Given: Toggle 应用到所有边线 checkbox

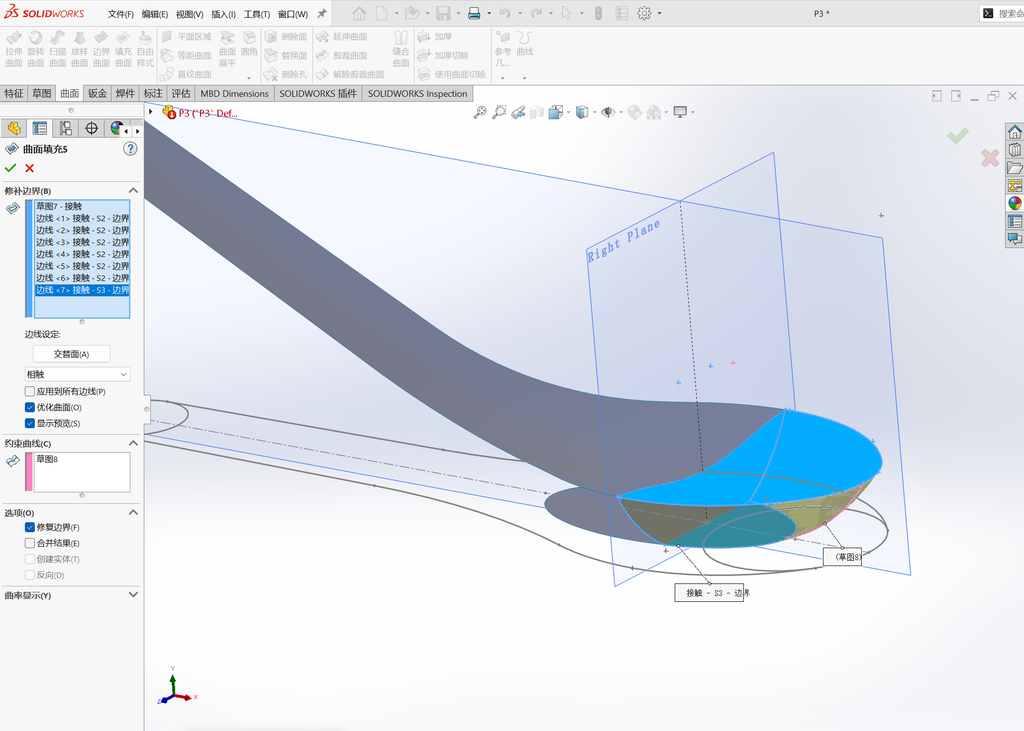Looking at the screenshot, I should [29, 391].
